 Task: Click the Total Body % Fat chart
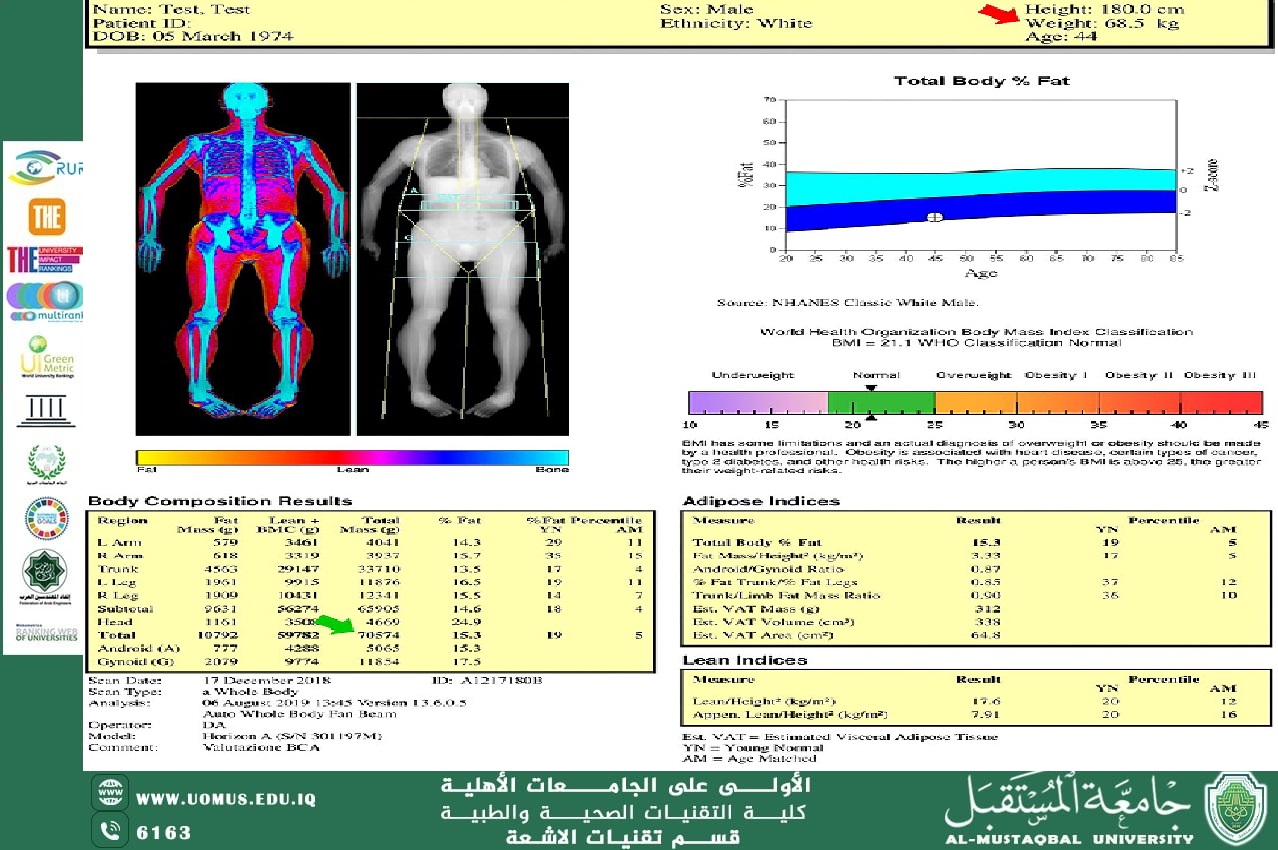click(980, 177)
